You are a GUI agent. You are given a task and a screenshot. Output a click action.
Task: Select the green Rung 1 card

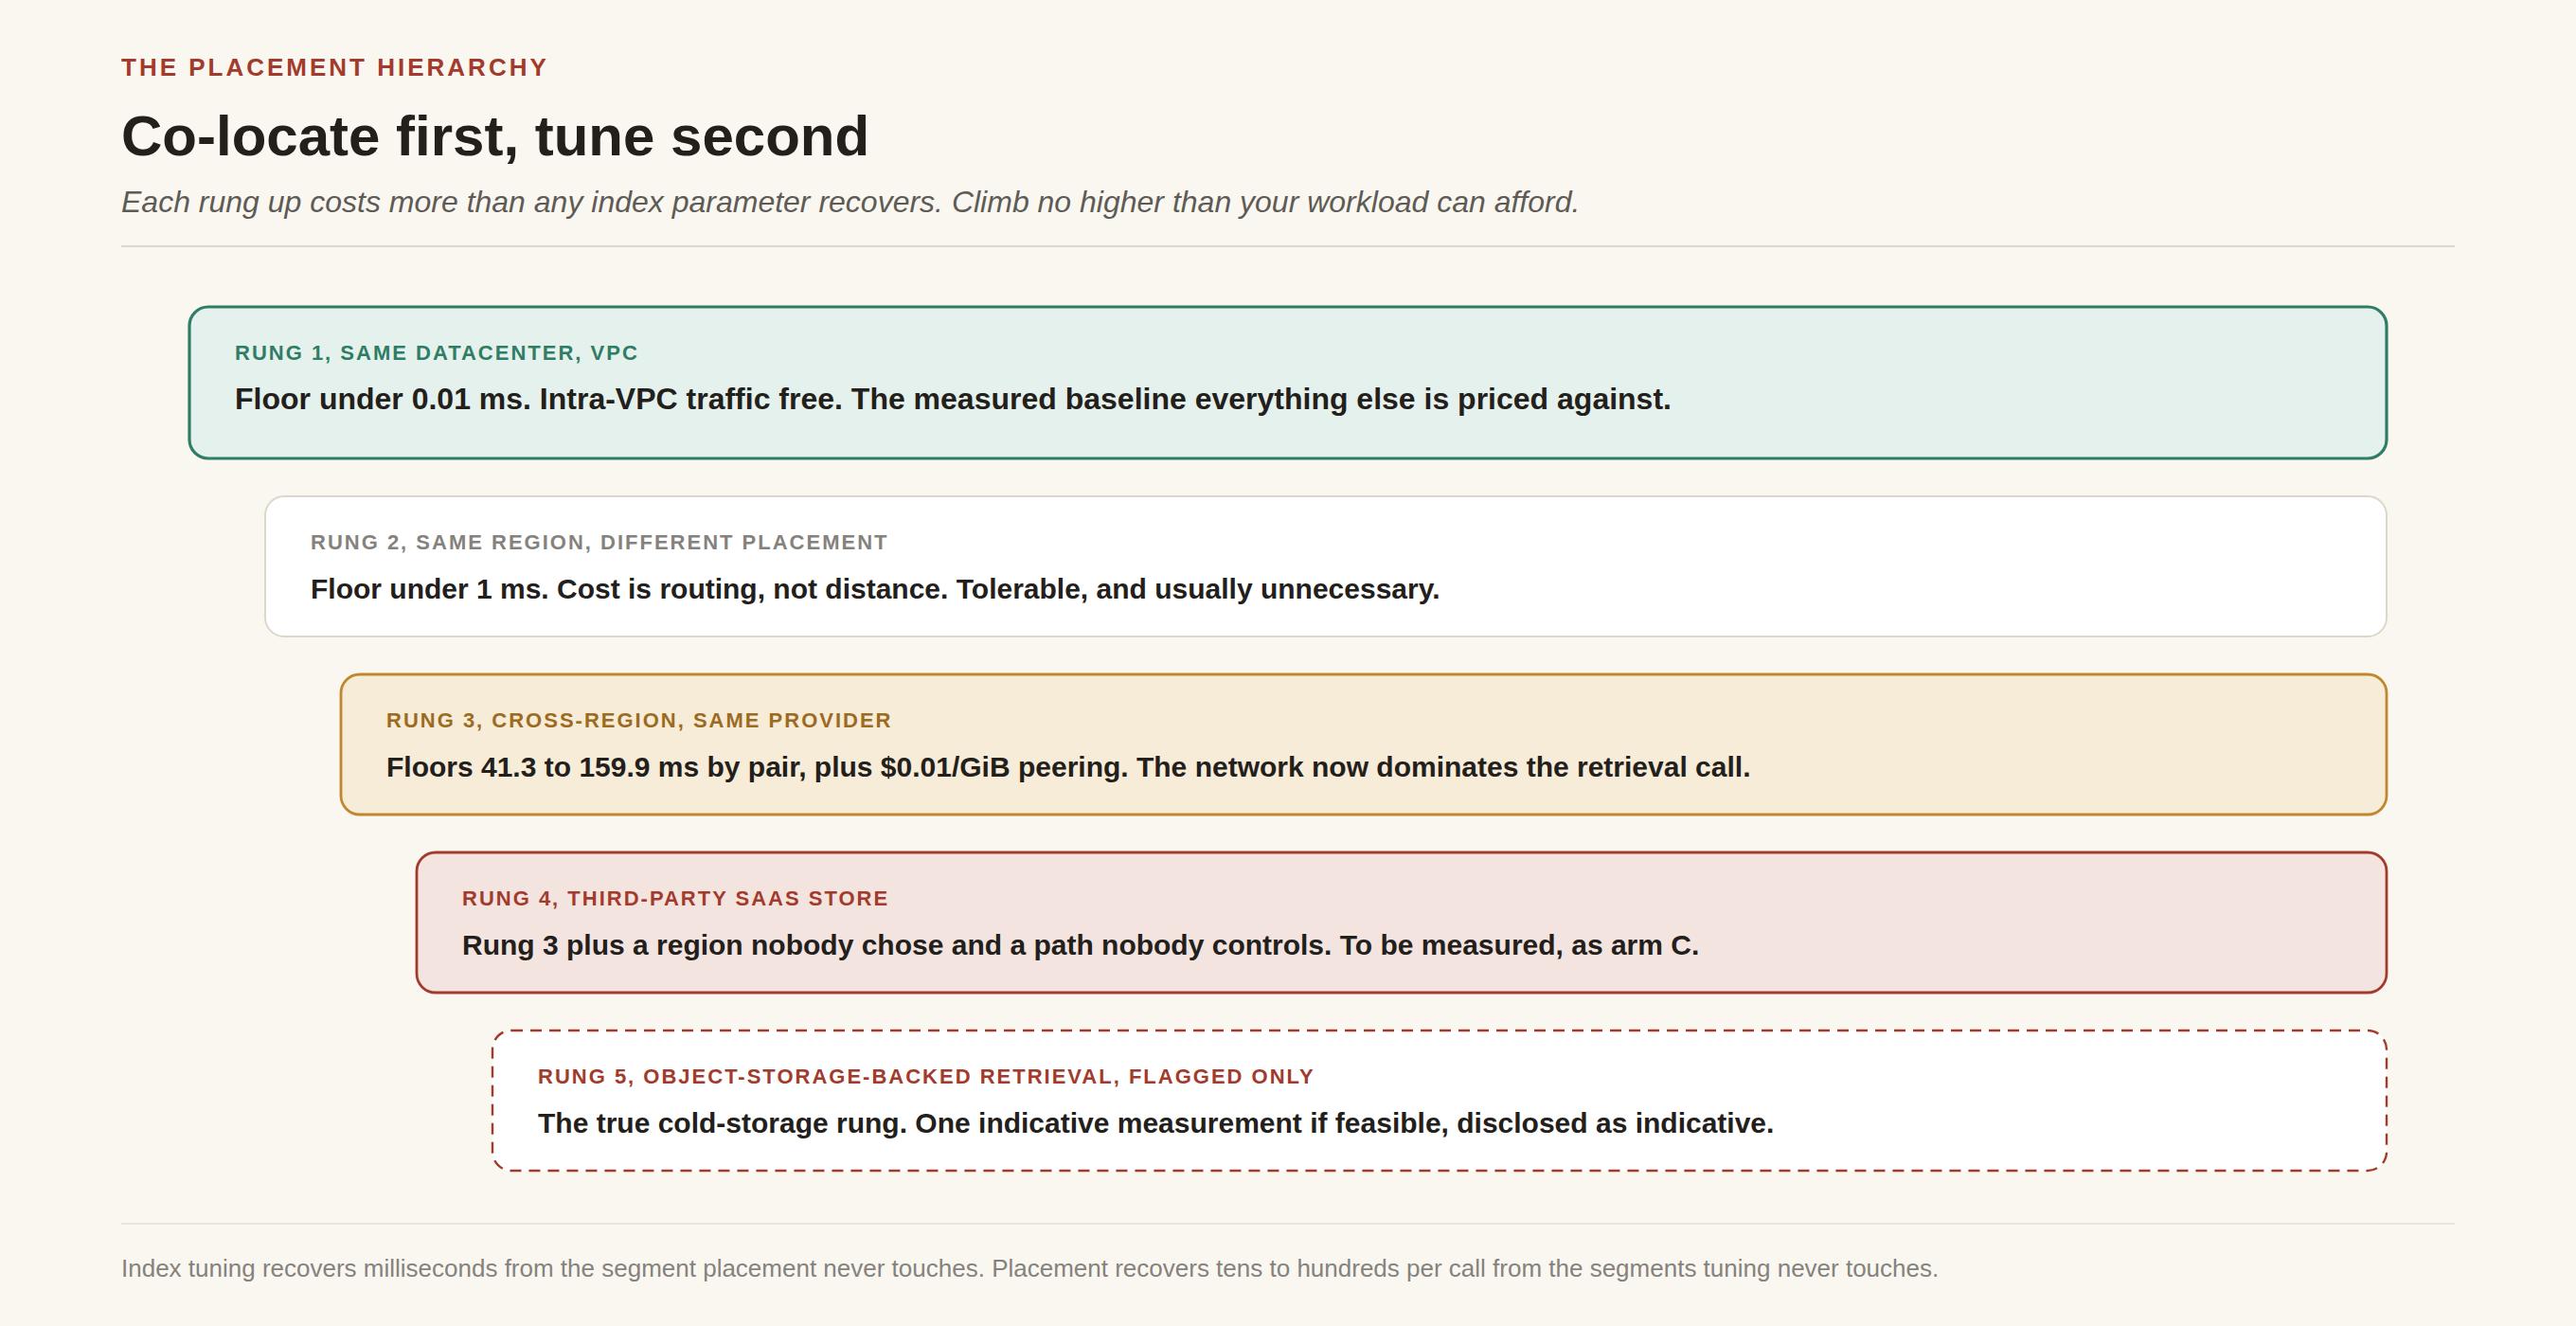click(1288, 383)
